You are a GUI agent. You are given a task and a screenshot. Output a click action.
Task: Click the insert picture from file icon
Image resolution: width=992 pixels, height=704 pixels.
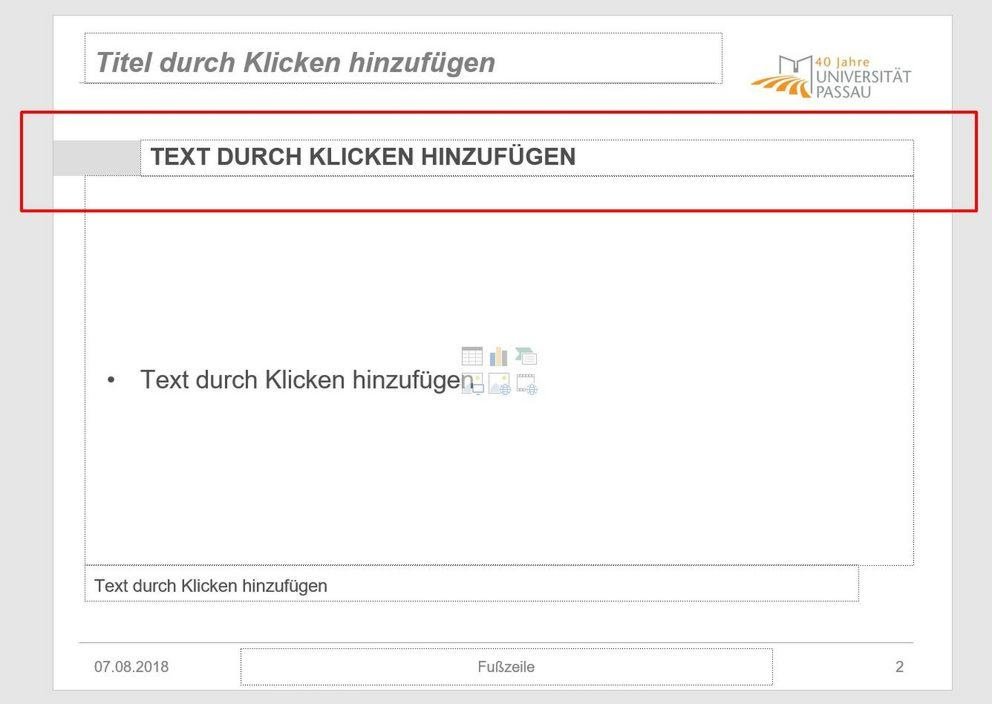click(472, 383)
